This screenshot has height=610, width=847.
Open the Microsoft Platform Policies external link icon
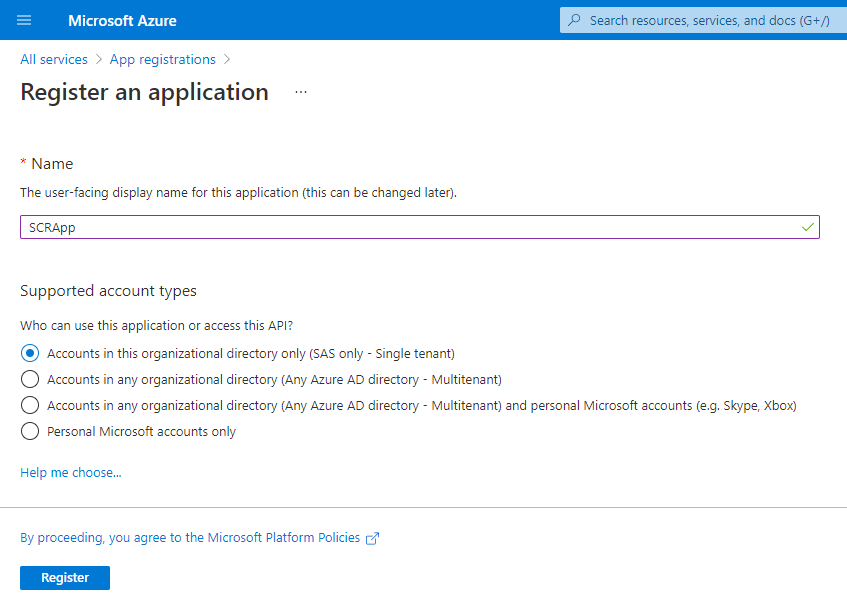[x=371, y=538]
